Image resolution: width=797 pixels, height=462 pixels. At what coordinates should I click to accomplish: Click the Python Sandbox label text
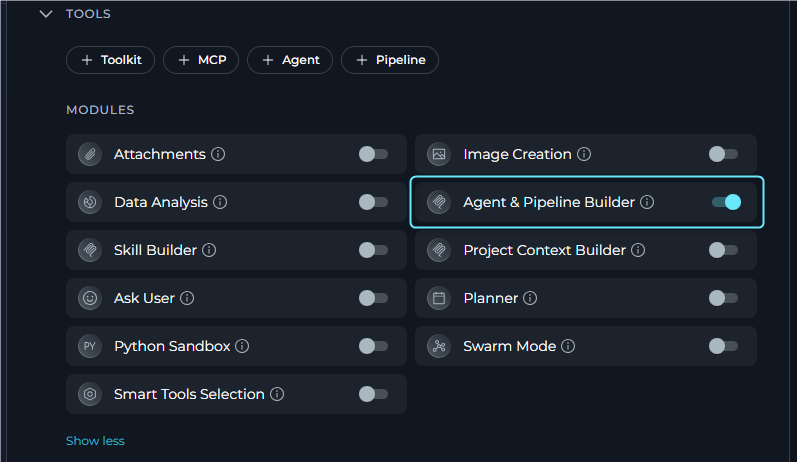[x=172, y=346]
